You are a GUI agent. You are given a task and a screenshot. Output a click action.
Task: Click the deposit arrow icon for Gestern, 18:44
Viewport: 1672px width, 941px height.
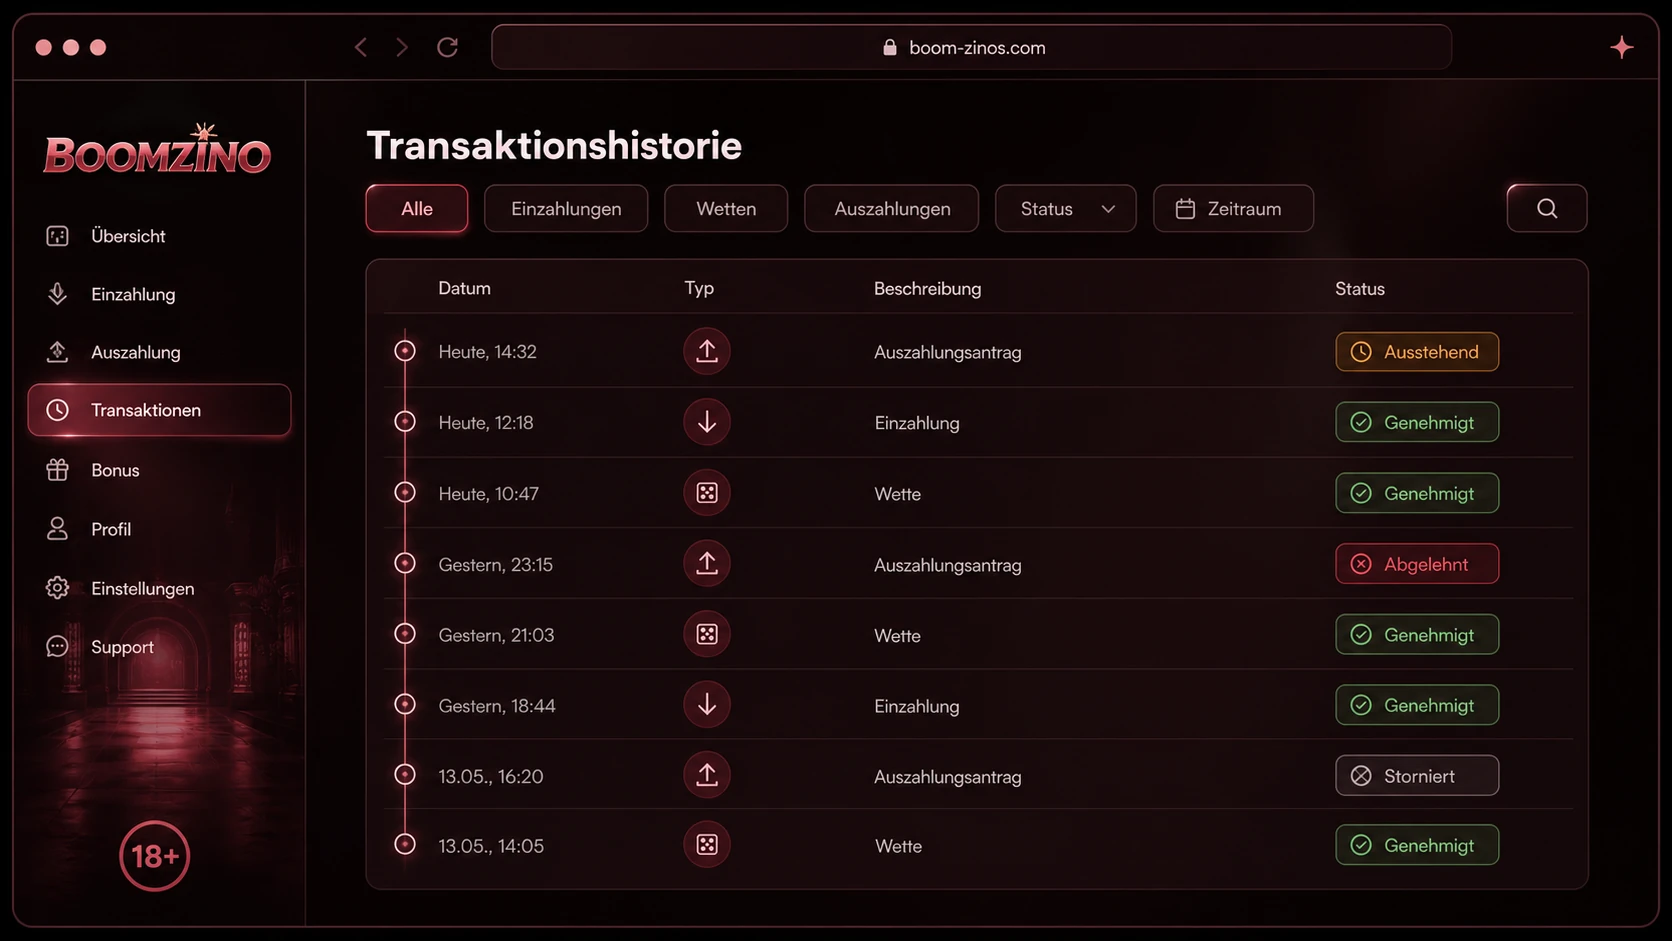(707, 705)
